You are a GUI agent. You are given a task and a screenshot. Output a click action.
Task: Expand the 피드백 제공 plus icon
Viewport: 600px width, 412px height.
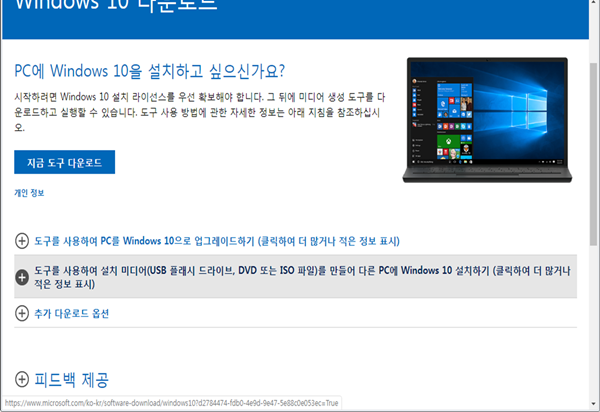pyautogui.click(x=22, y=379)
